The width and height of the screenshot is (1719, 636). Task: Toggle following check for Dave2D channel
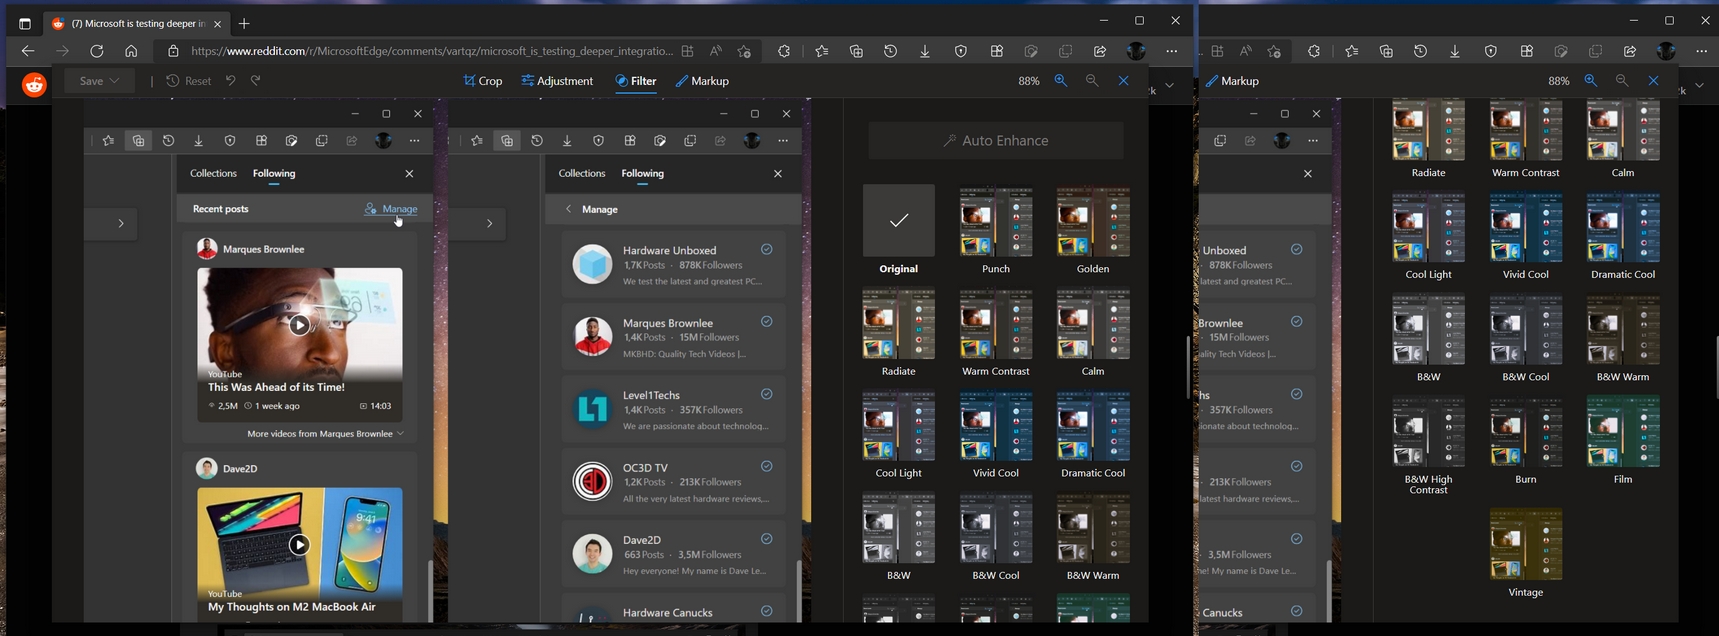click(x=767, y=539)
